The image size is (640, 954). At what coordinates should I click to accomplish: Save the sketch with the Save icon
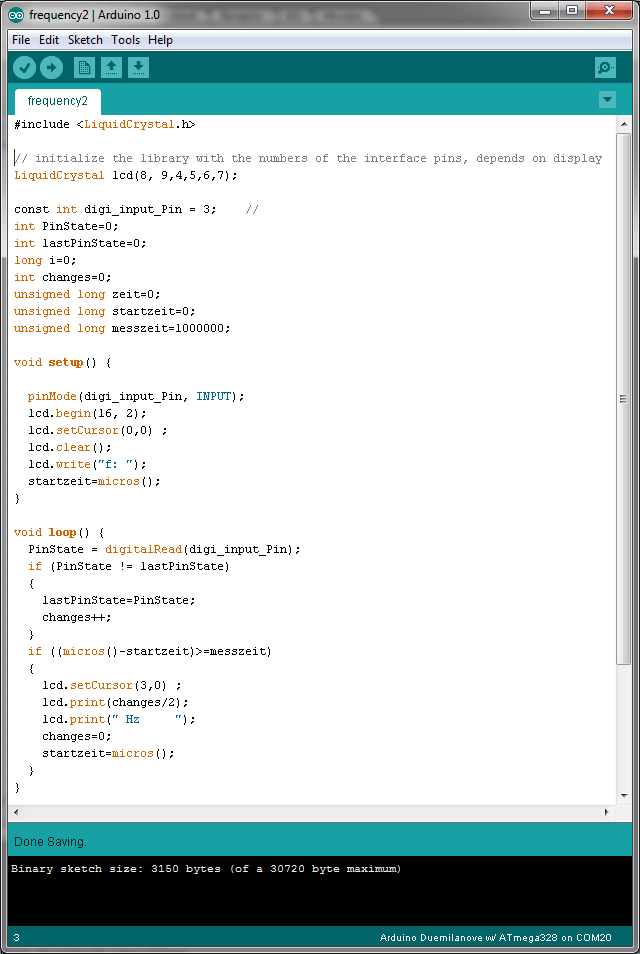(138, 68)
